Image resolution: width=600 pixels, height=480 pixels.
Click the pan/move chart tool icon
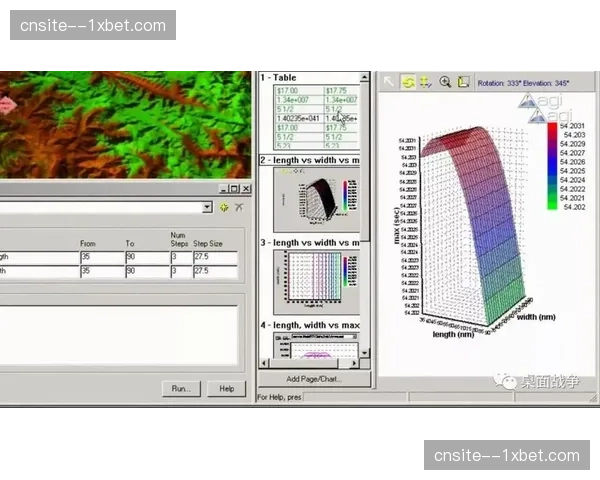tap(426, 82)
